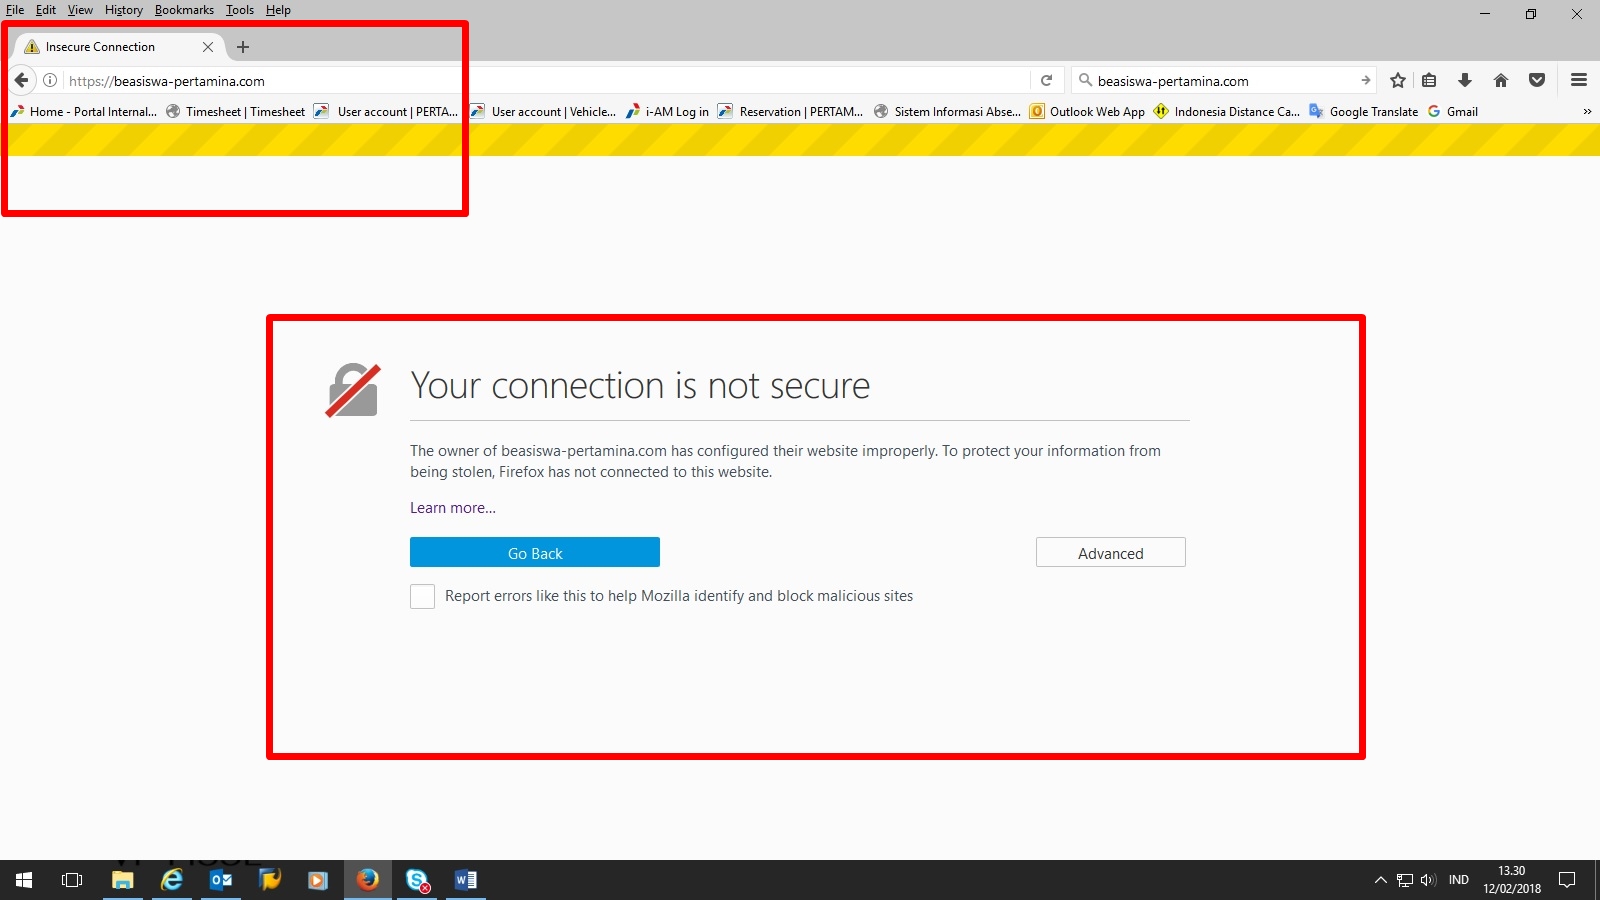Open the Windows Start menu
This screenshot has width=1600, height=900.
click(24, 880)
